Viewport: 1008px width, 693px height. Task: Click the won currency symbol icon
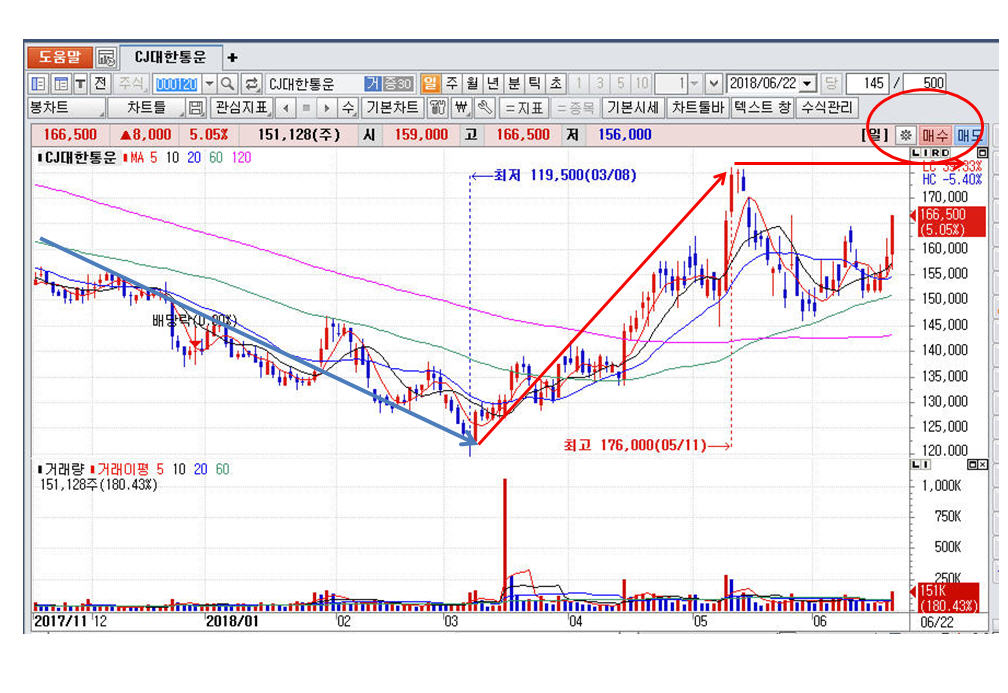pyautogui.click(x=462, y=107)
